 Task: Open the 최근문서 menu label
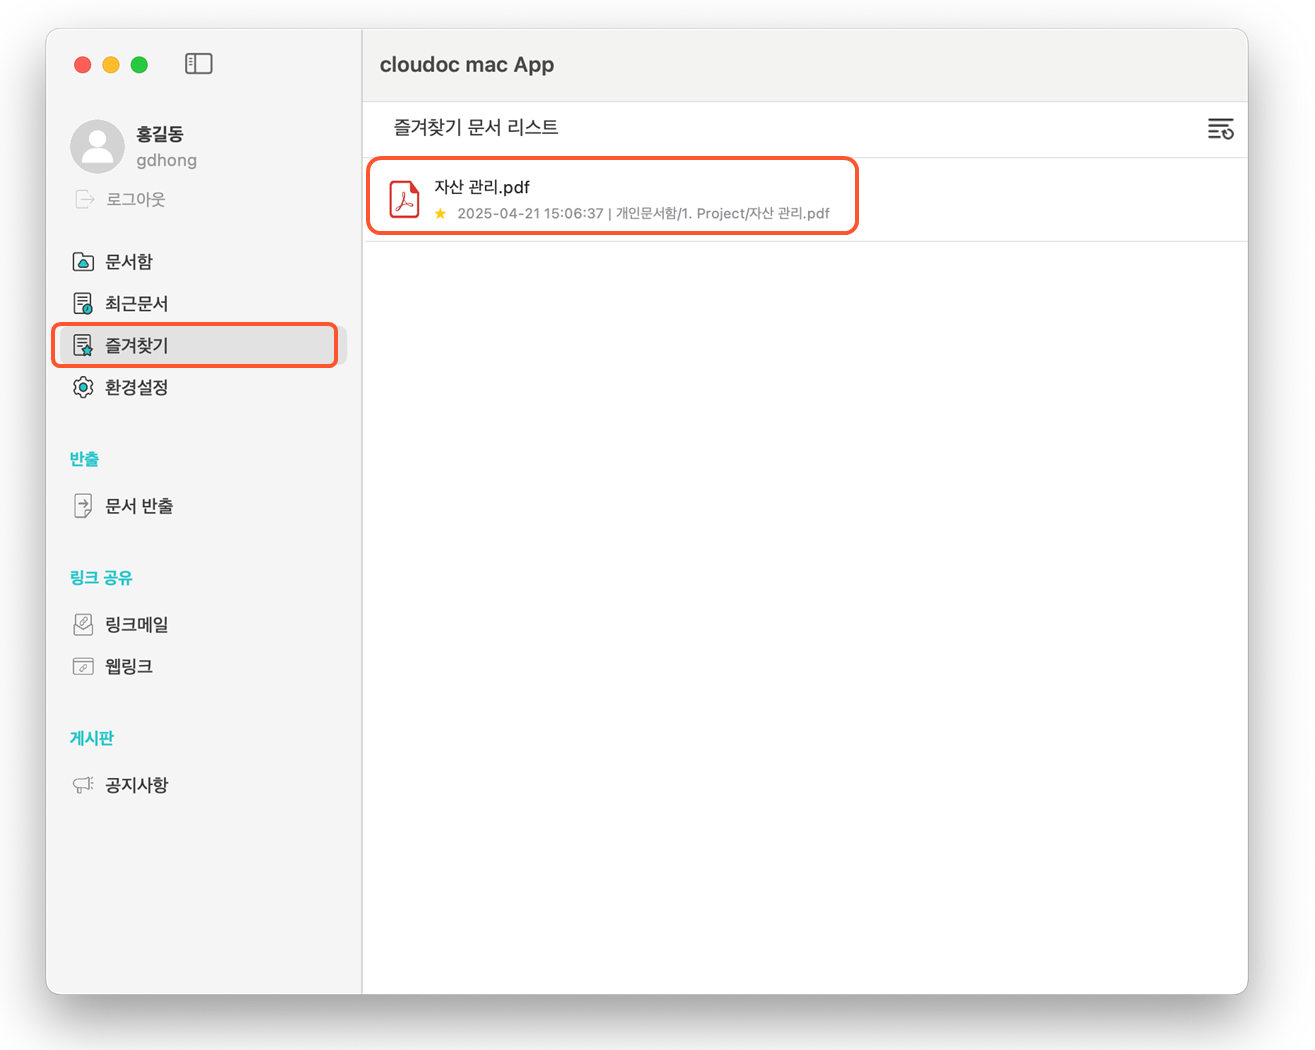pos(137,304)
